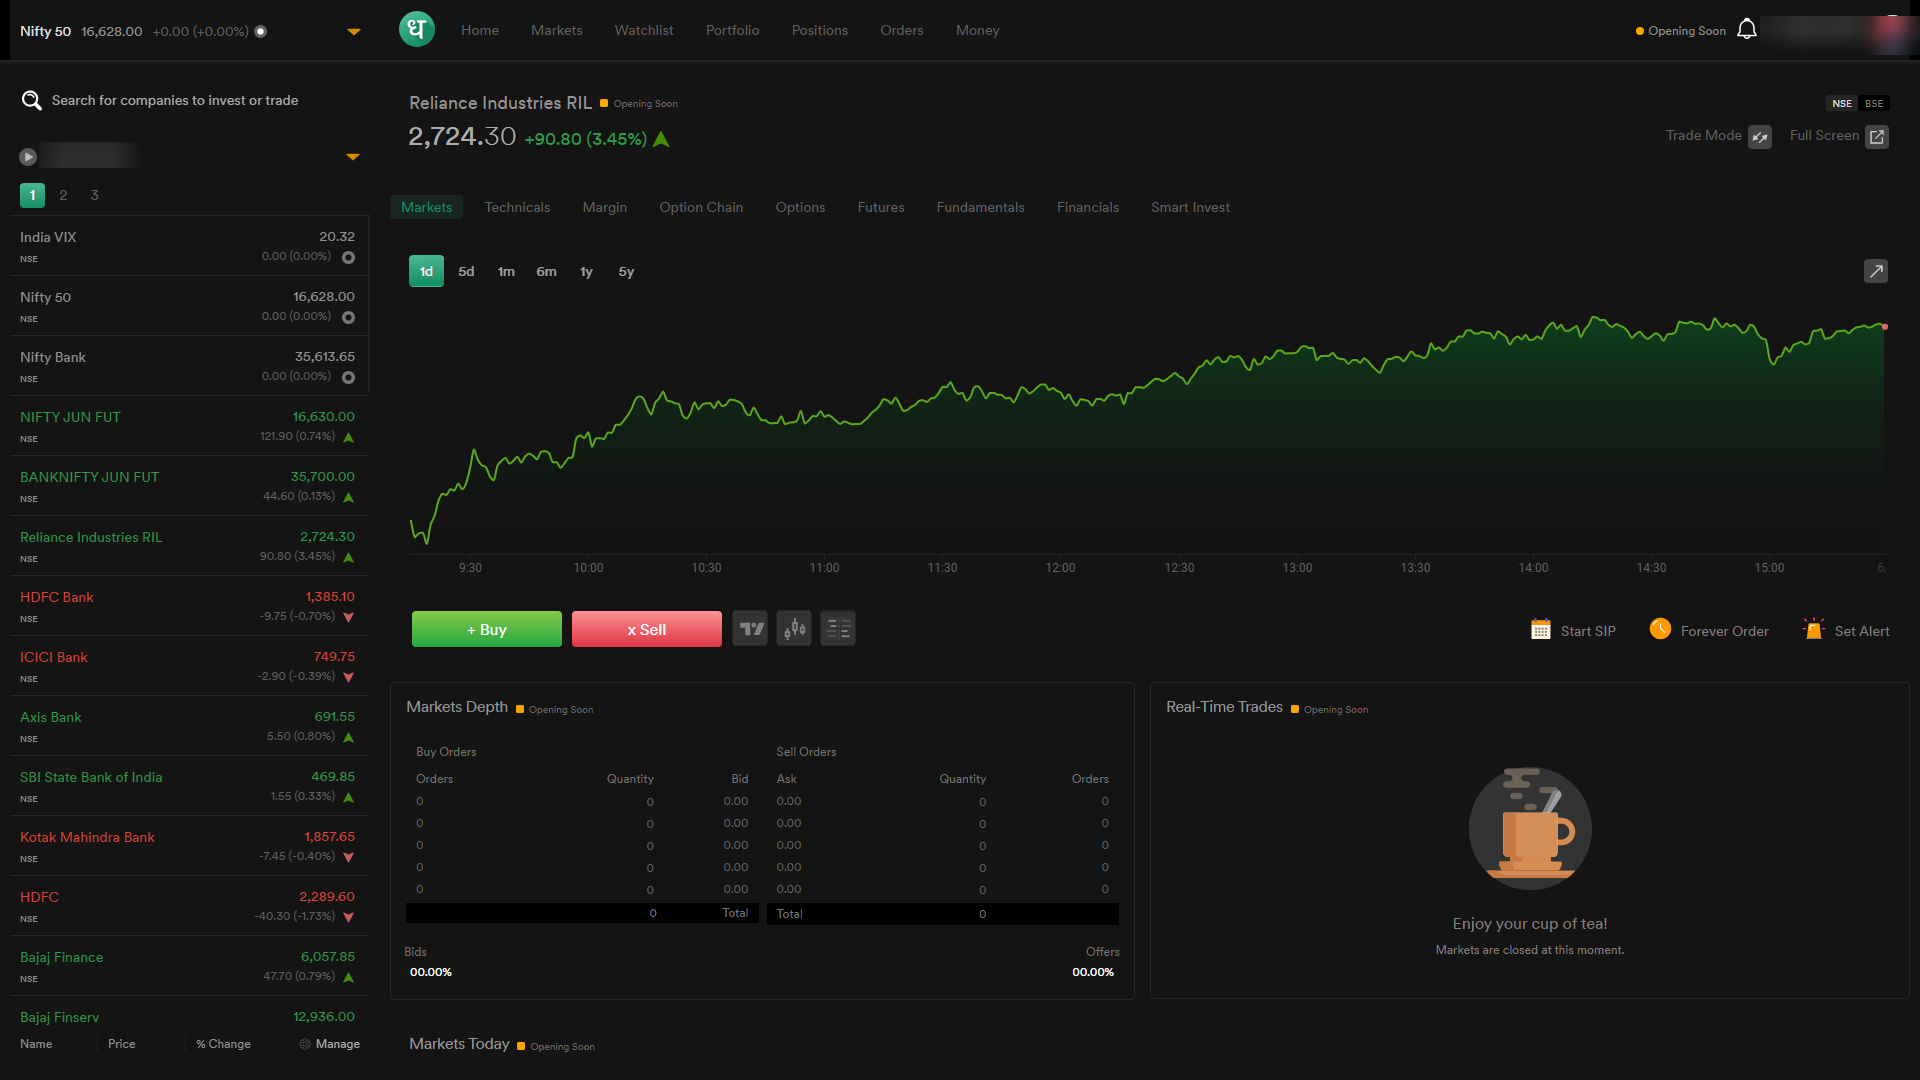Open the Futures tab
The height and width of the screenshot is (1080, 1920).
880,207
